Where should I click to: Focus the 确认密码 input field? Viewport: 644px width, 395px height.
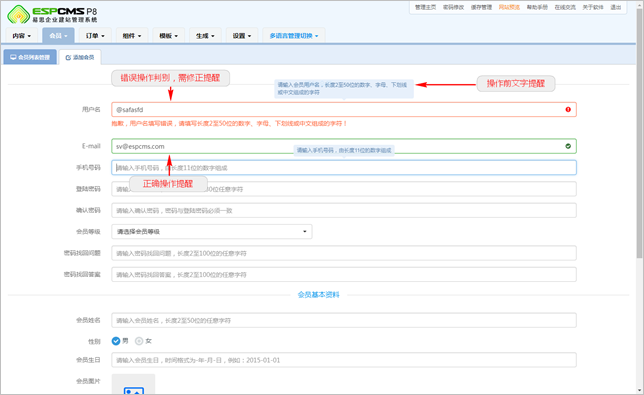click(x=344, y=210)
